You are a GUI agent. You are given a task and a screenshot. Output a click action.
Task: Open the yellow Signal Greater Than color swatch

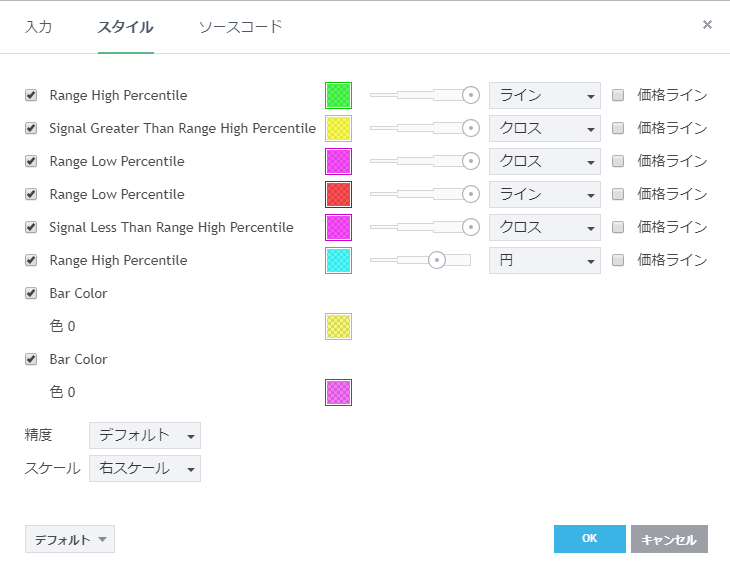pos(338,129)
